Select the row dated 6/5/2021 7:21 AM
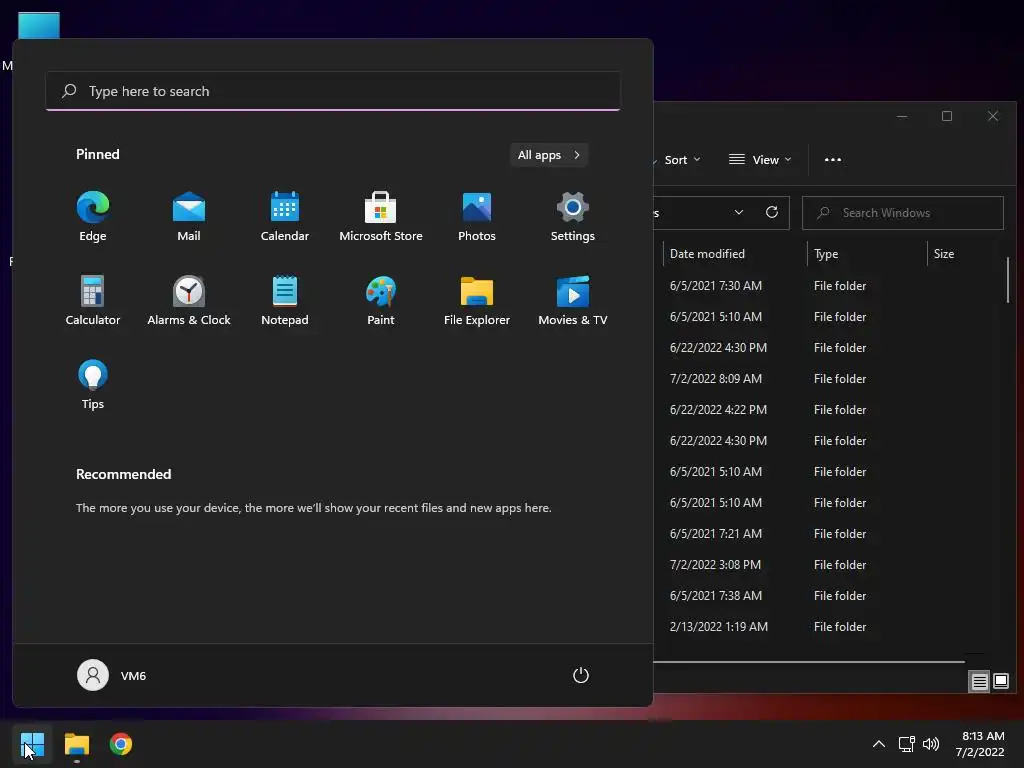The width and height of the screenshot is (1024, 768). pos(829,534)
